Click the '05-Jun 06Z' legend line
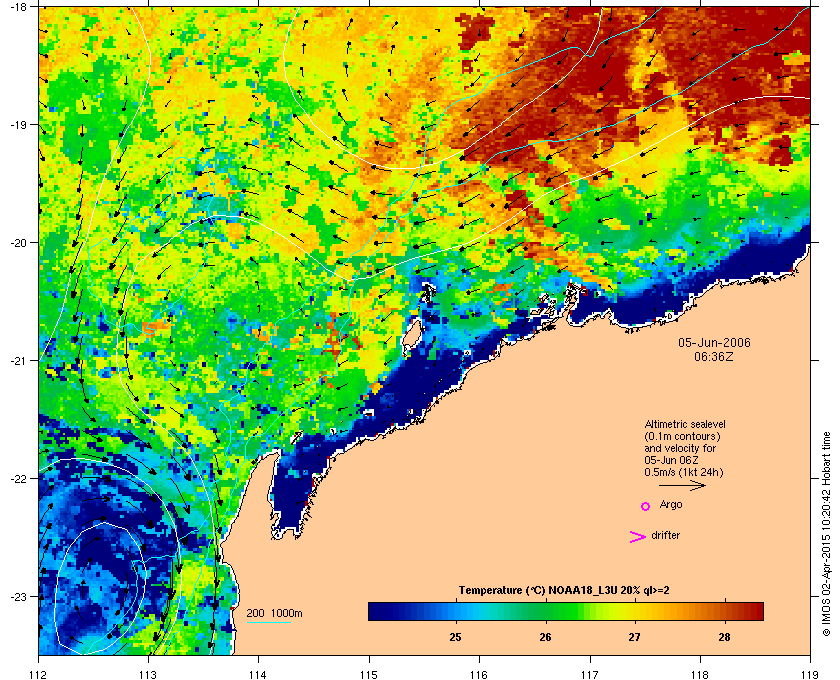Image resolution: width=840 pixels, height=680 pixels. 671,460
